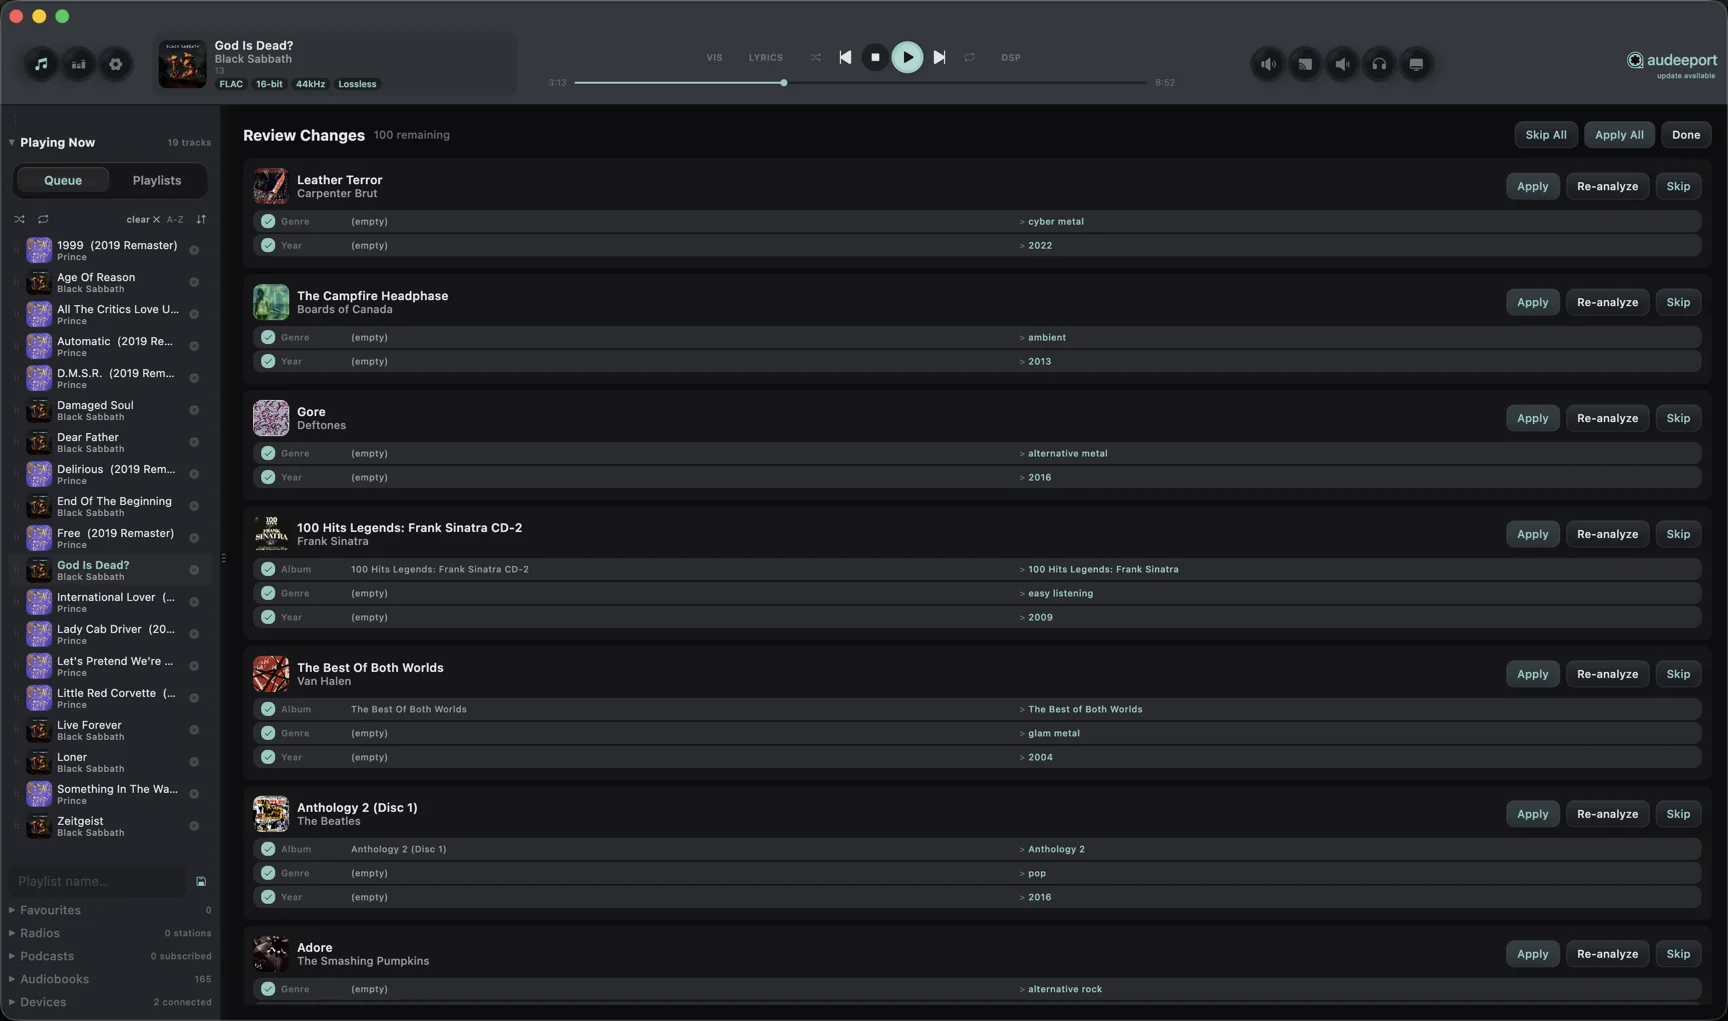Remove 'Damaged Soul' from queue
This screenshot has height=1021, width=1728.
point(194,410)
